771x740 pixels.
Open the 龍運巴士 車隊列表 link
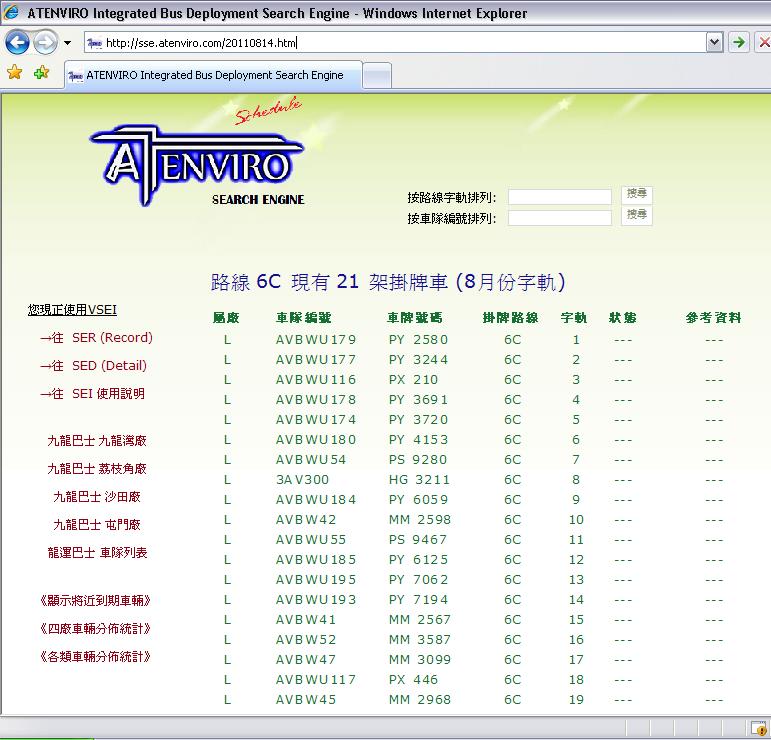(x=97, y=553)
